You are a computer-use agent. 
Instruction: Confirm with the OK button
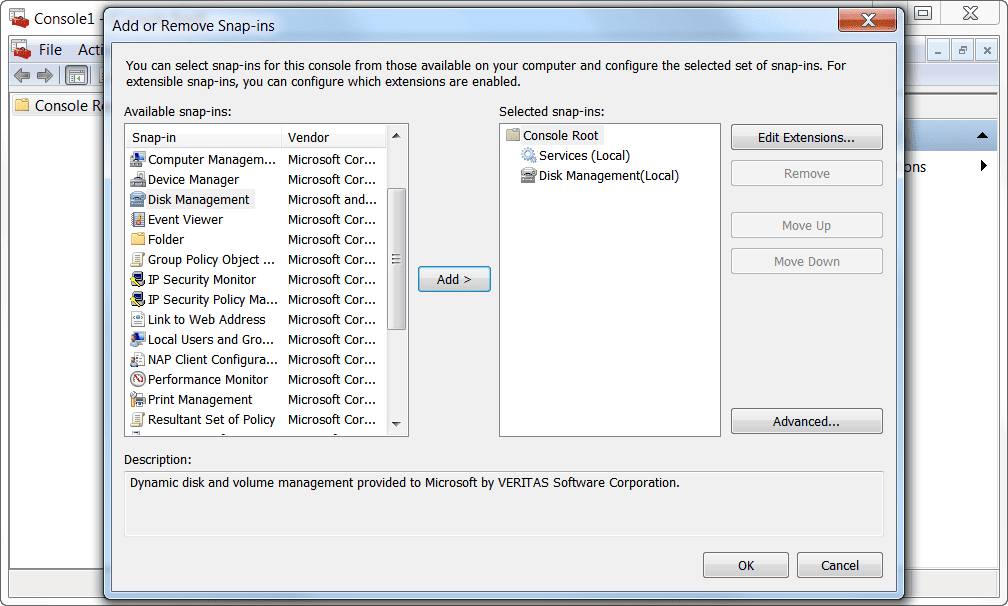pyautogui.click(x=746, y=565)
